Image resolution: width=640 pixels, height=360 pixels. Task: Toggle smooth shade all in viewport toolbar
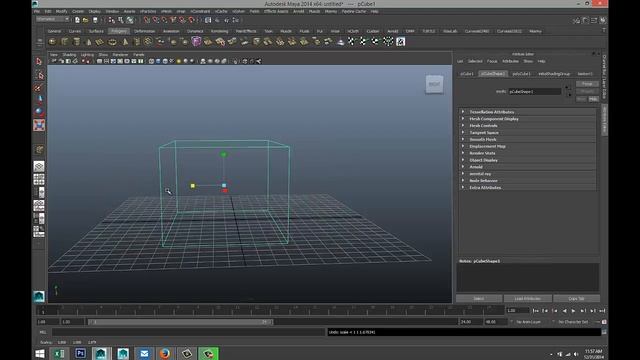click(x=158, y=61)
